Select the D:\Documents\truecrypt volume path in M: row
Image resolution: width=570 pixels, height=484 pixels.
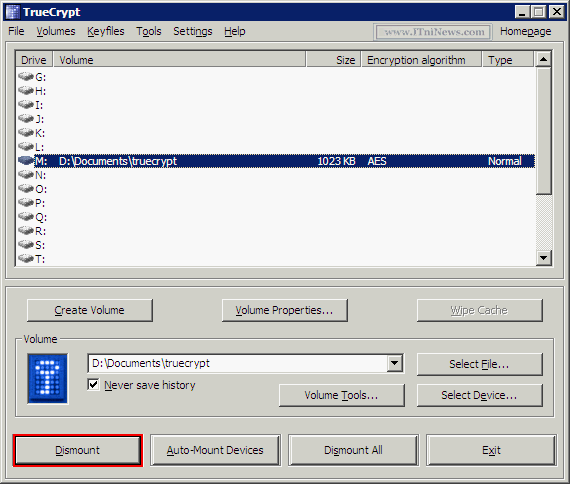(x=118, y=161)
